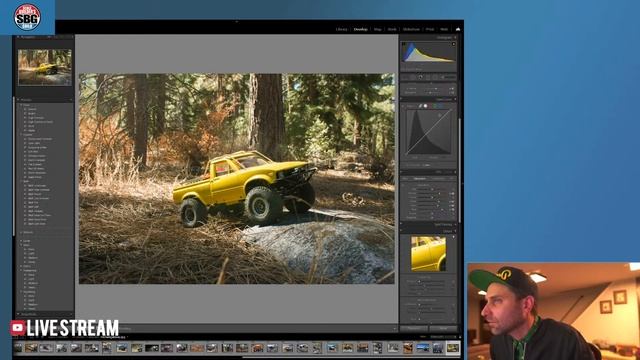The width and height of the screenshot is (640, 360).
Task: Apply the High Contrast & Detail preset
Action: click(x=40, y=122)
